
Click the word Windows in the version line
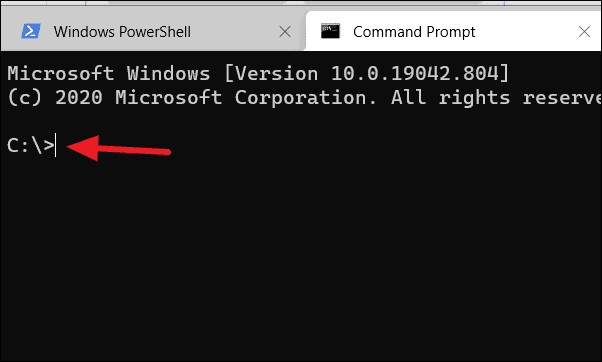[169, 73]
